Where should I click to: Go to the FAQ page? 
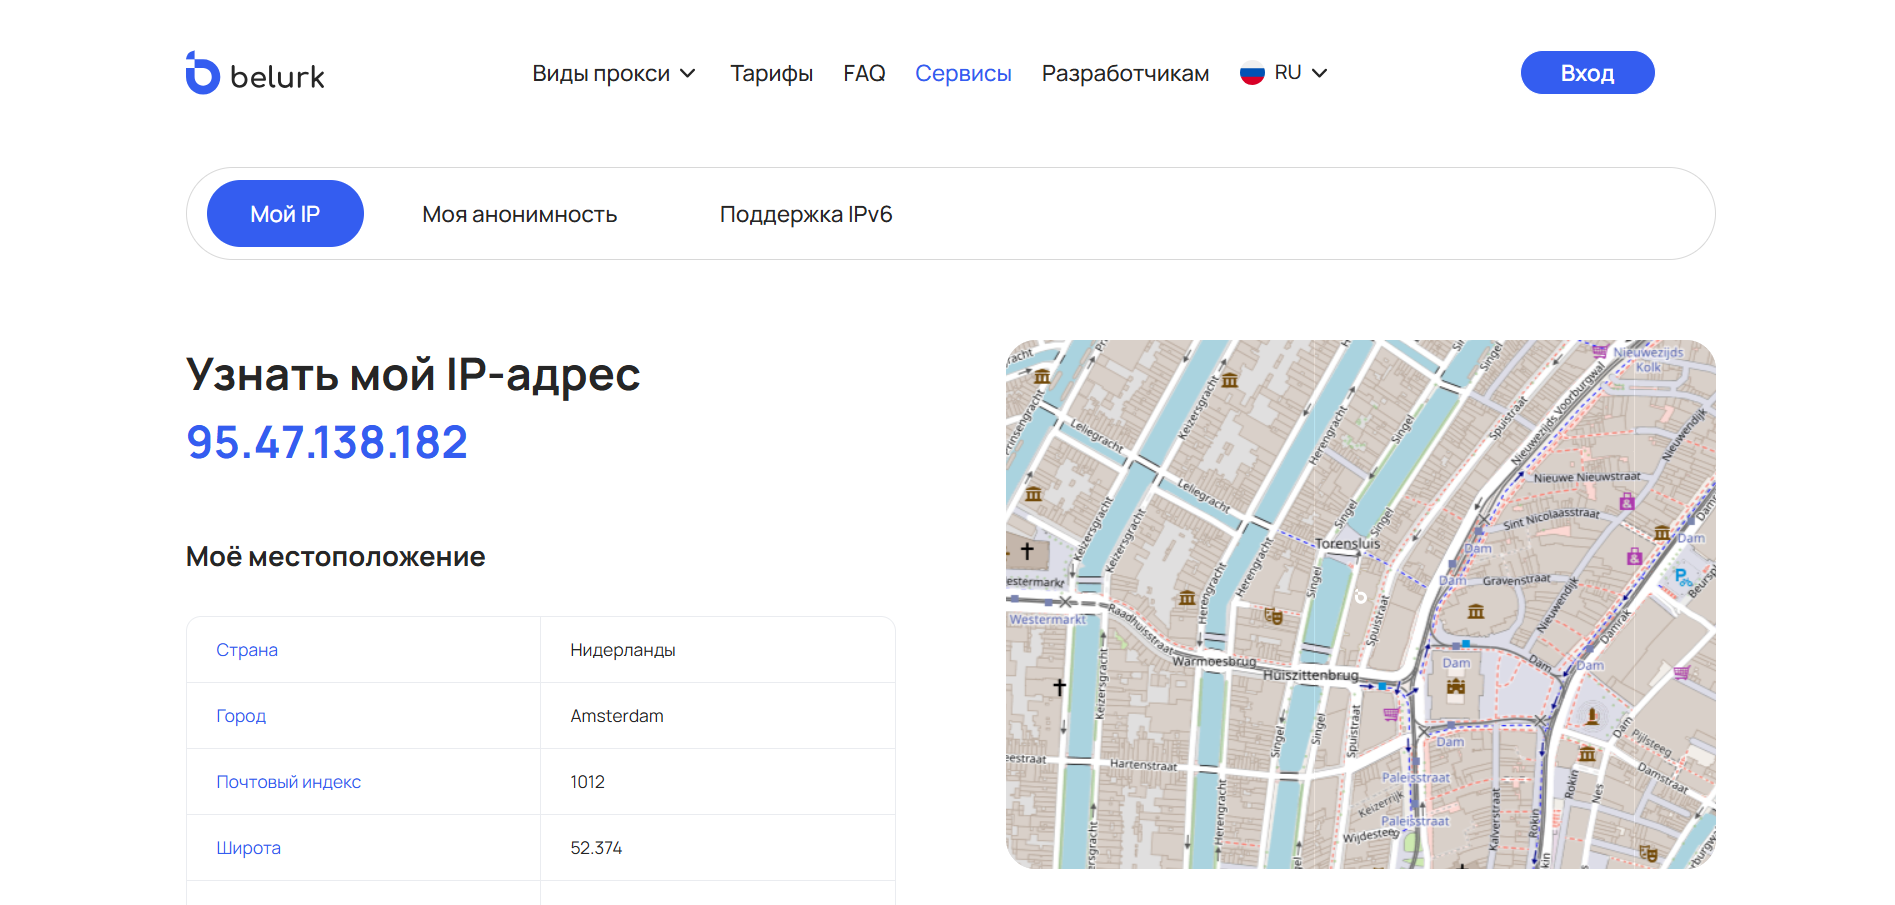point(864,74)
